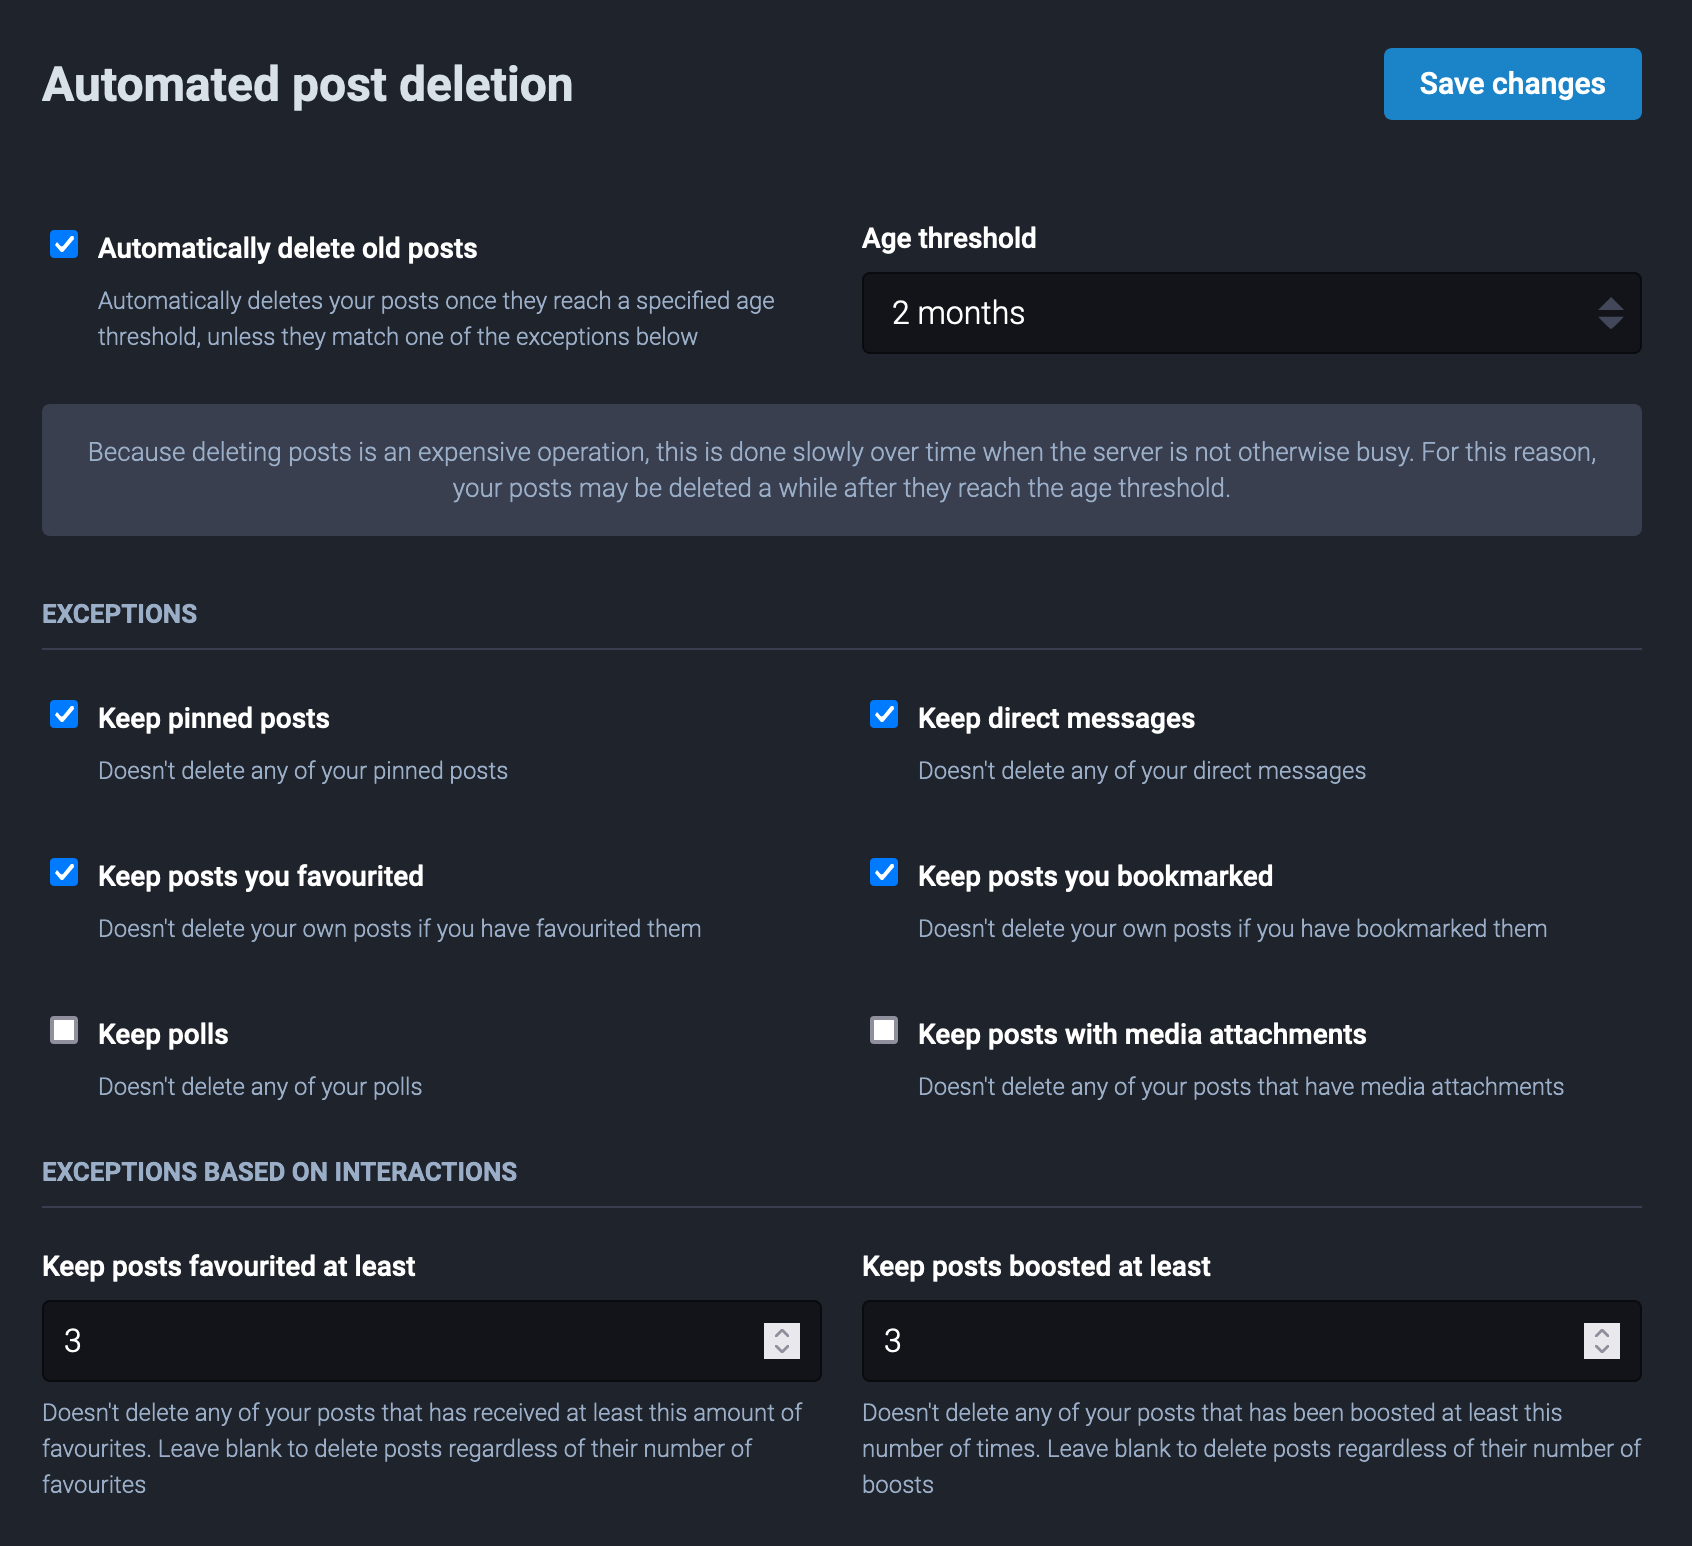
Task: Click the Age threshold dropdown arrows
Action: (x=1609, y=313)
